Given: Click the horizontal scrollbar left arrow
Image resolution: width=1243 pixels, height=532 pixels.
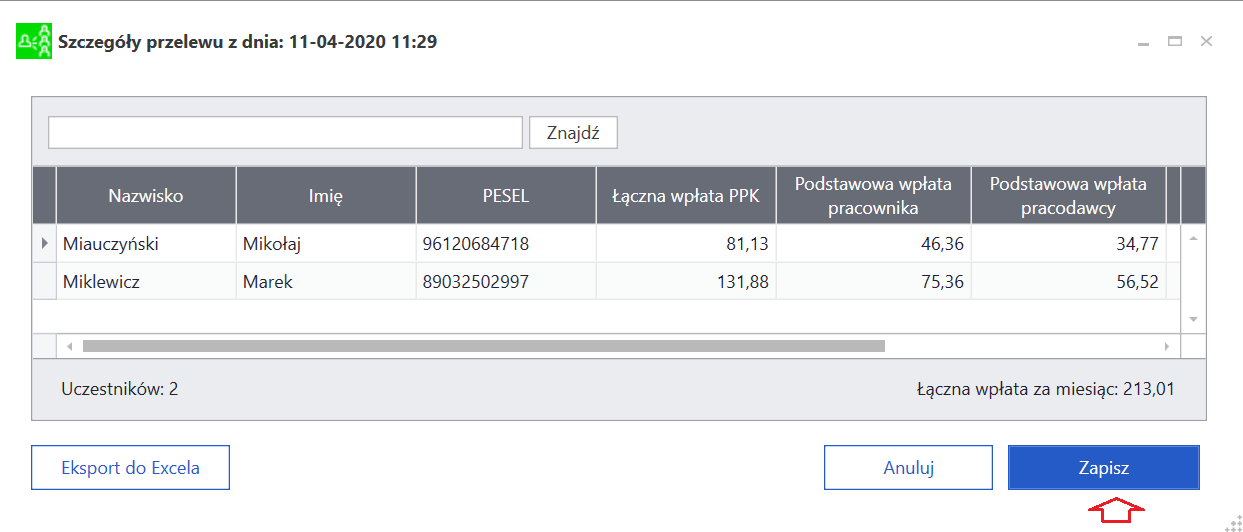Looking at the screenshot, I should pyautogui.click(x=69, y=346).
